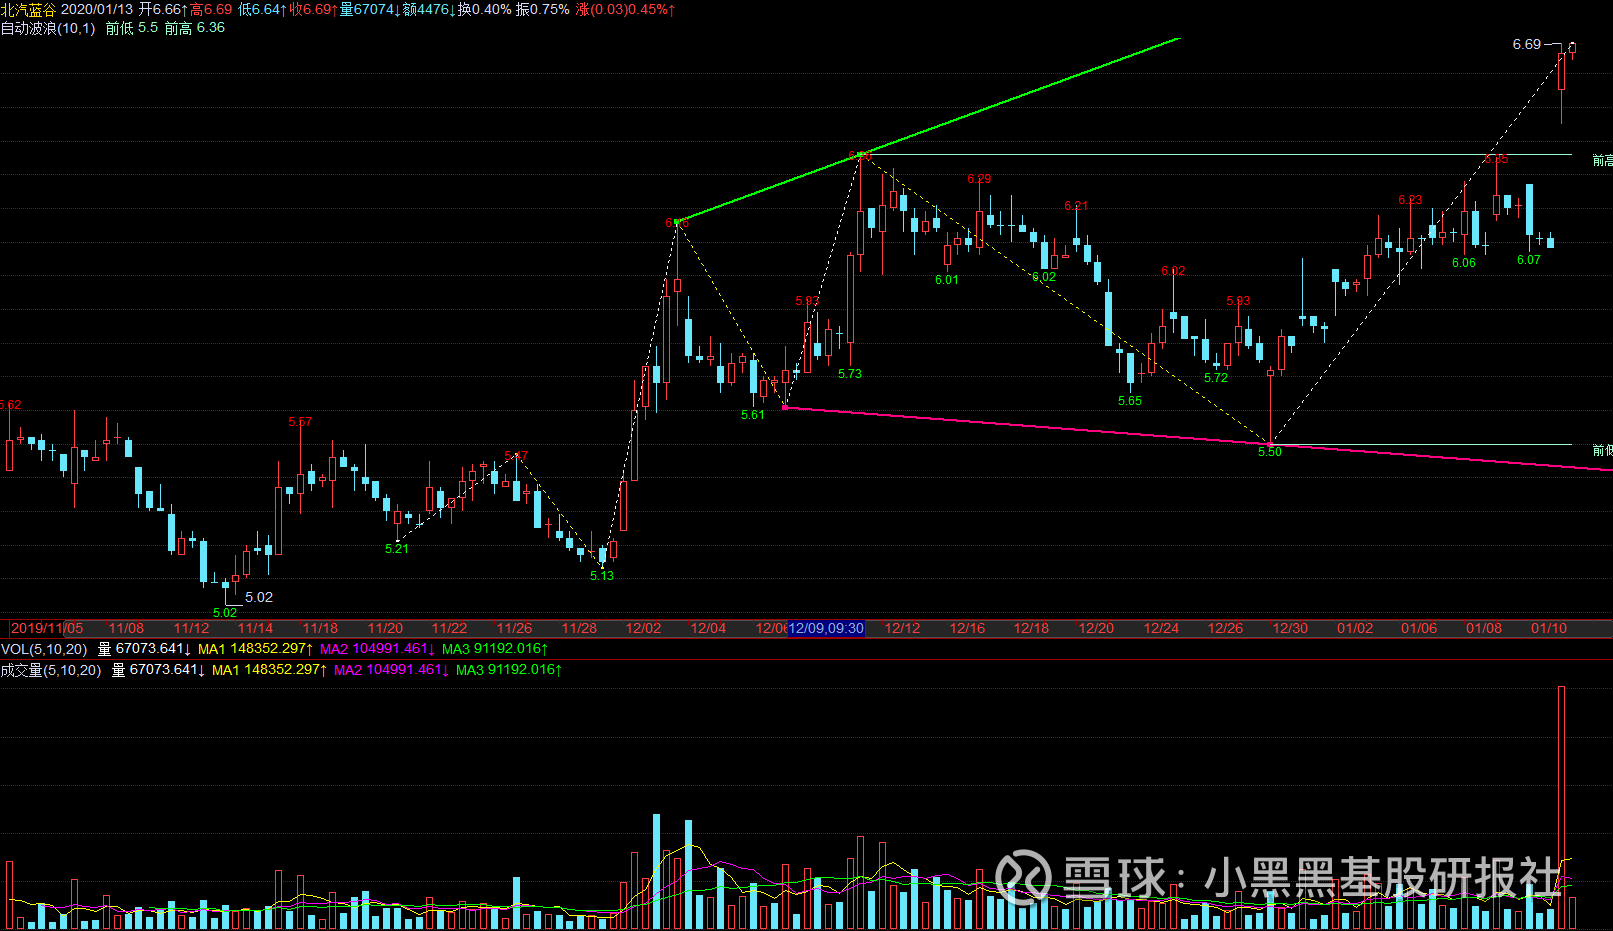Click the 北汽蓝谷 stock name label
Image resolution: width=1613 pixels, height=931 pixels.
[29, 9]
